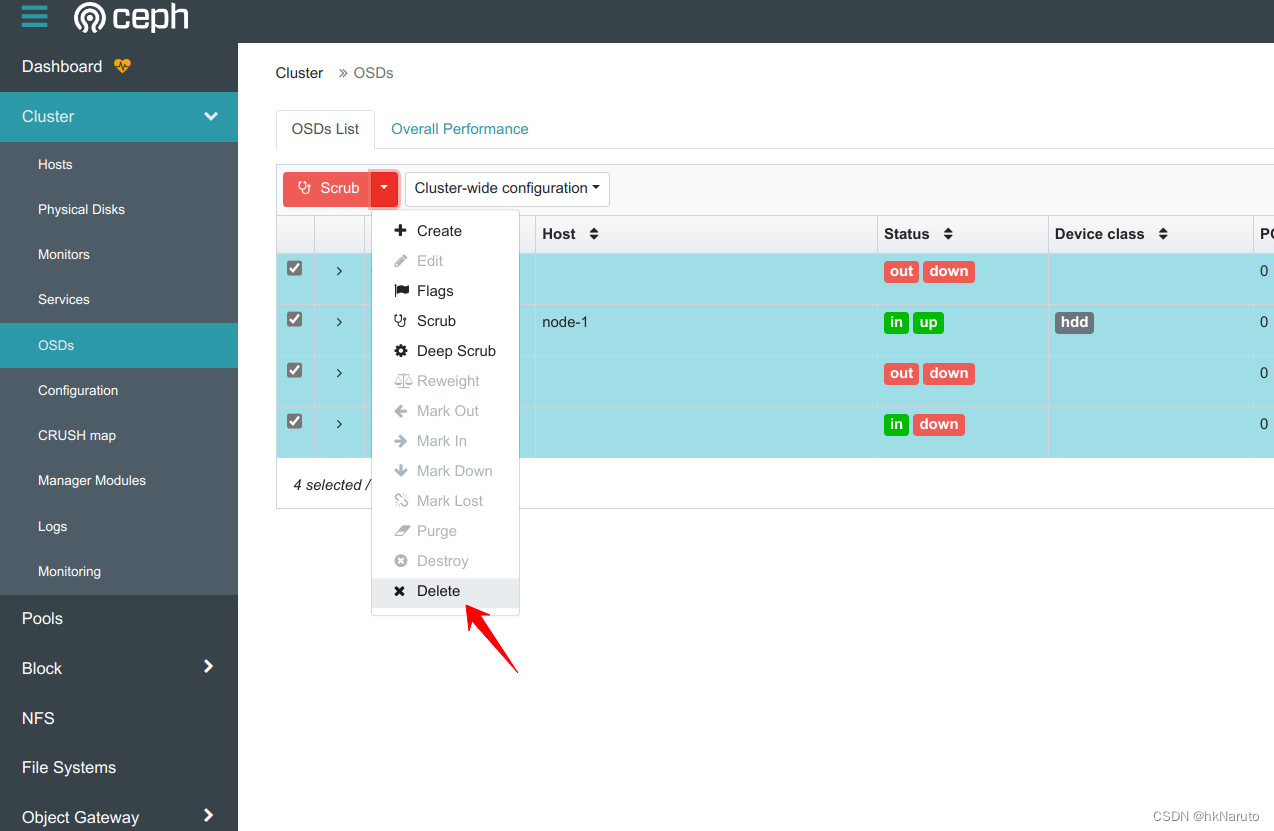Click the red Scrub button
Image resolution: width=1274 pixels, height=831 pixels.
(327, 188)
